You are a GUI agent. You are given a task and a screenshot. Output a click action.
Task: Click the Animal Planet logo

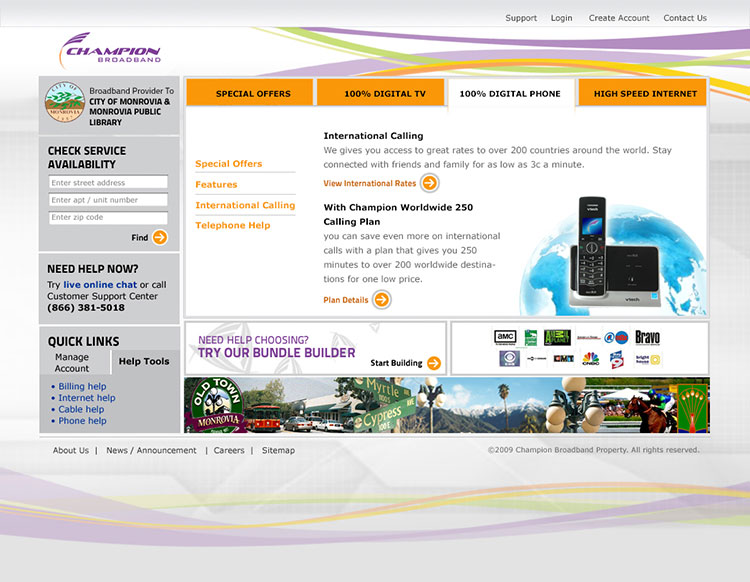(x=557, y=337)
